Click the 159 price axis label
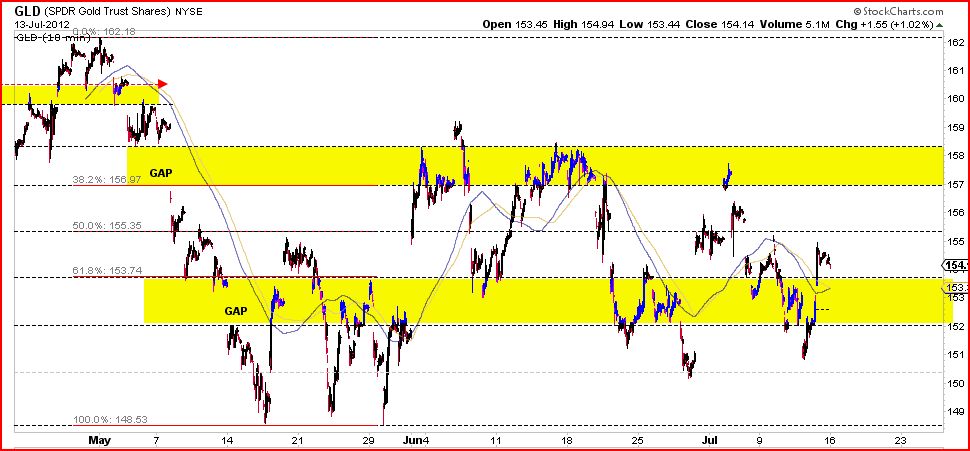This screenshot has width=970, height=451. tap(956, 127)
